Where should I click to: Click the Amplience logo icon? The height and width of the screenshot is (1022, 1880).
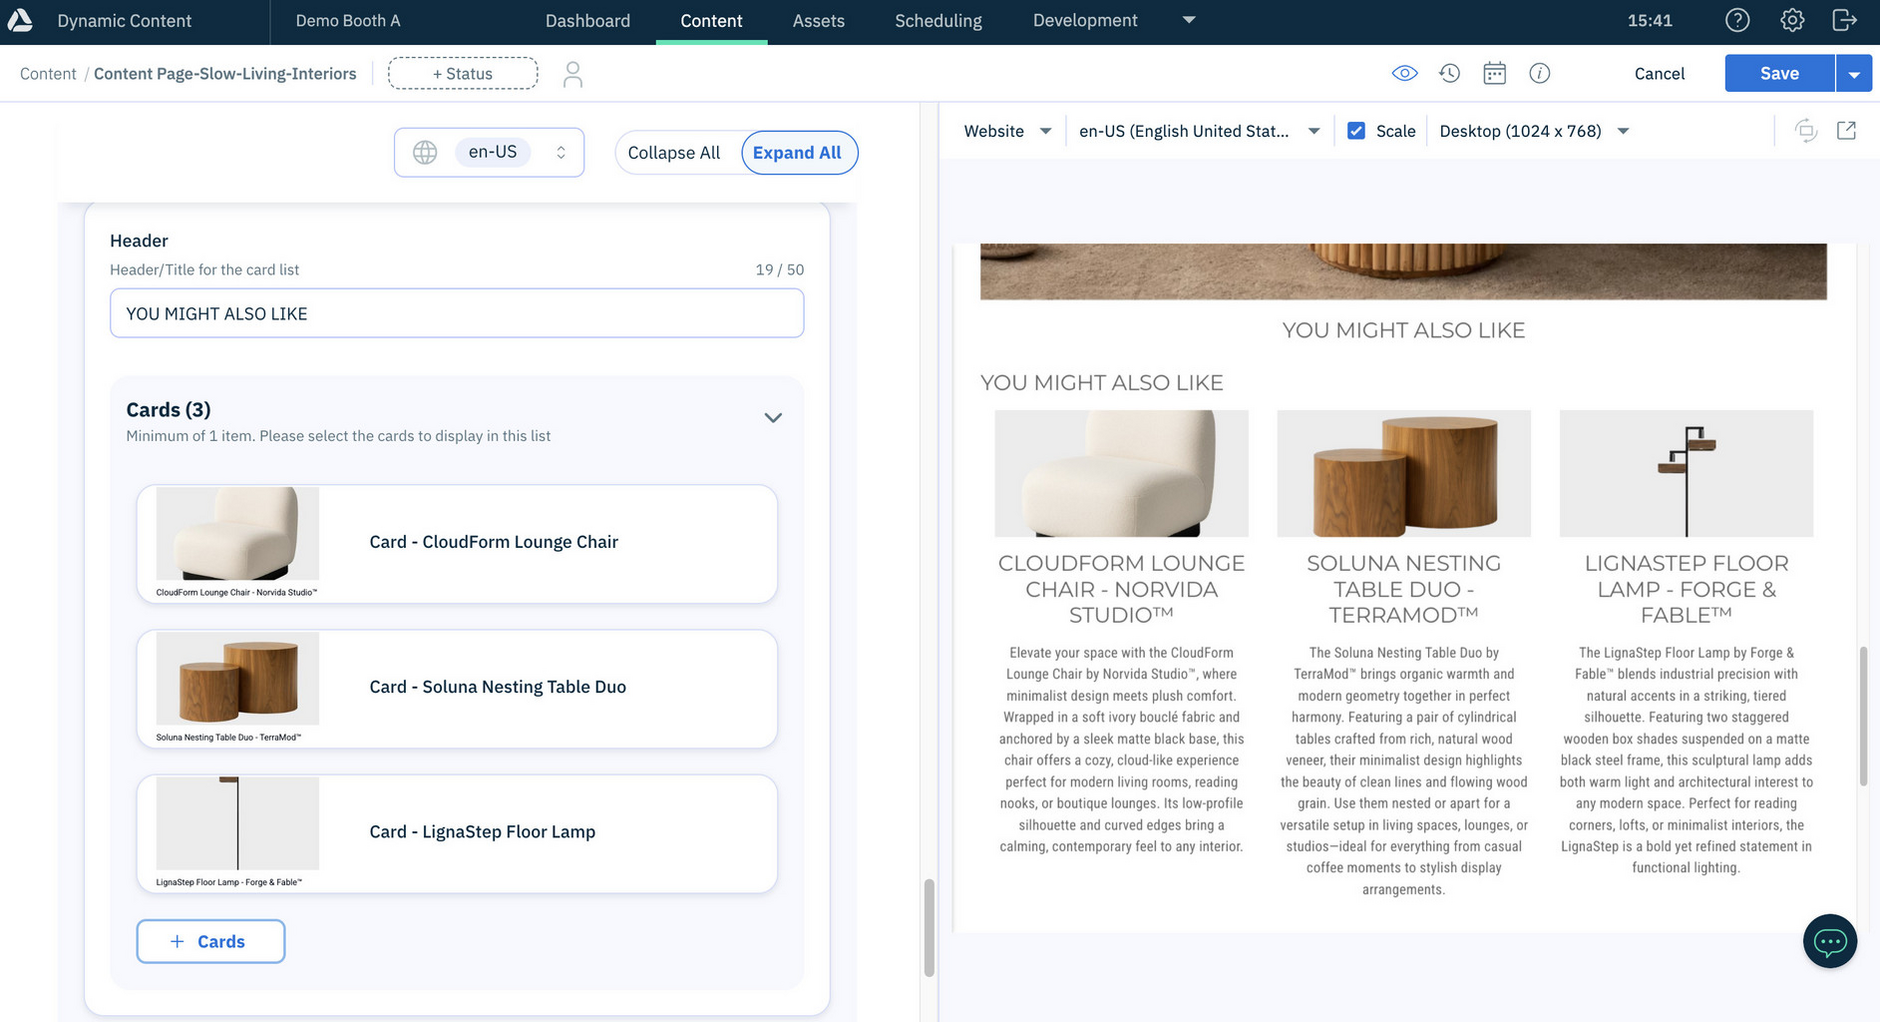19,20
